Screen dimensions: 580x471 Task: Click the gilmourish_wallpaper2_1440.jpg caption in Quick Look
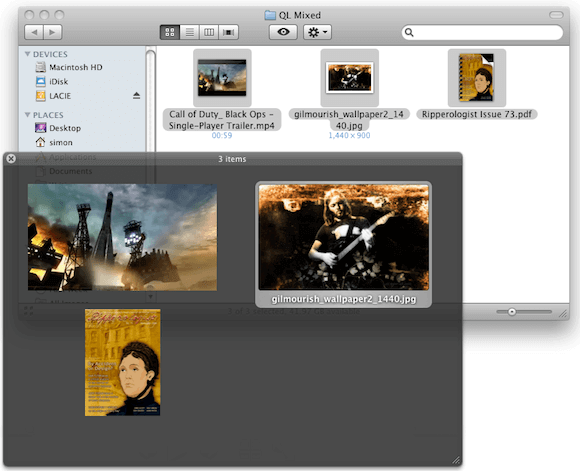[344, 299]
